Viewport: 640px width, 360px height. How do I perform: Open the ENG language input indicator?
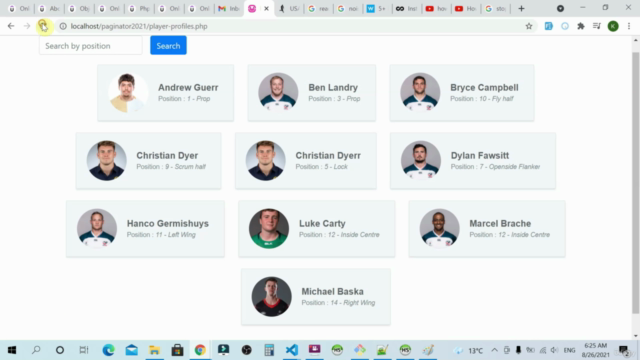[569, 350]
